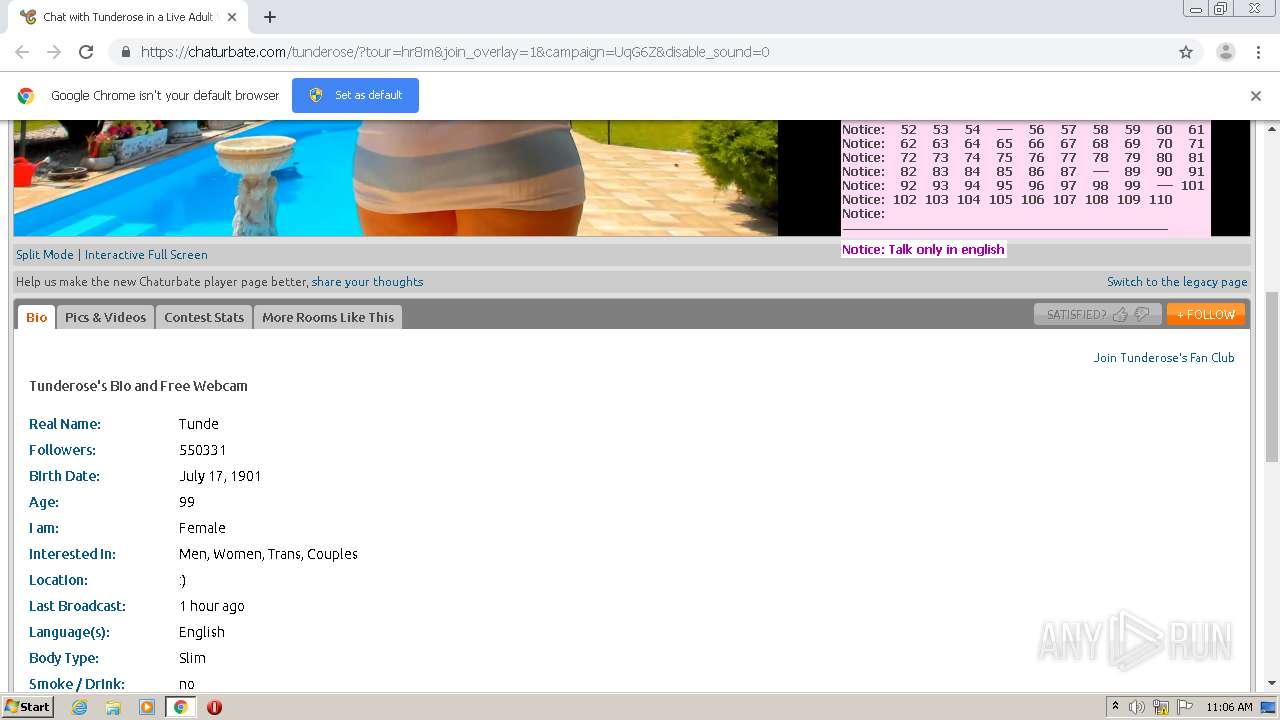Open the share your thoughts link
The width and height of the screenshot is (1280, 720).
(x=367, y=282)
